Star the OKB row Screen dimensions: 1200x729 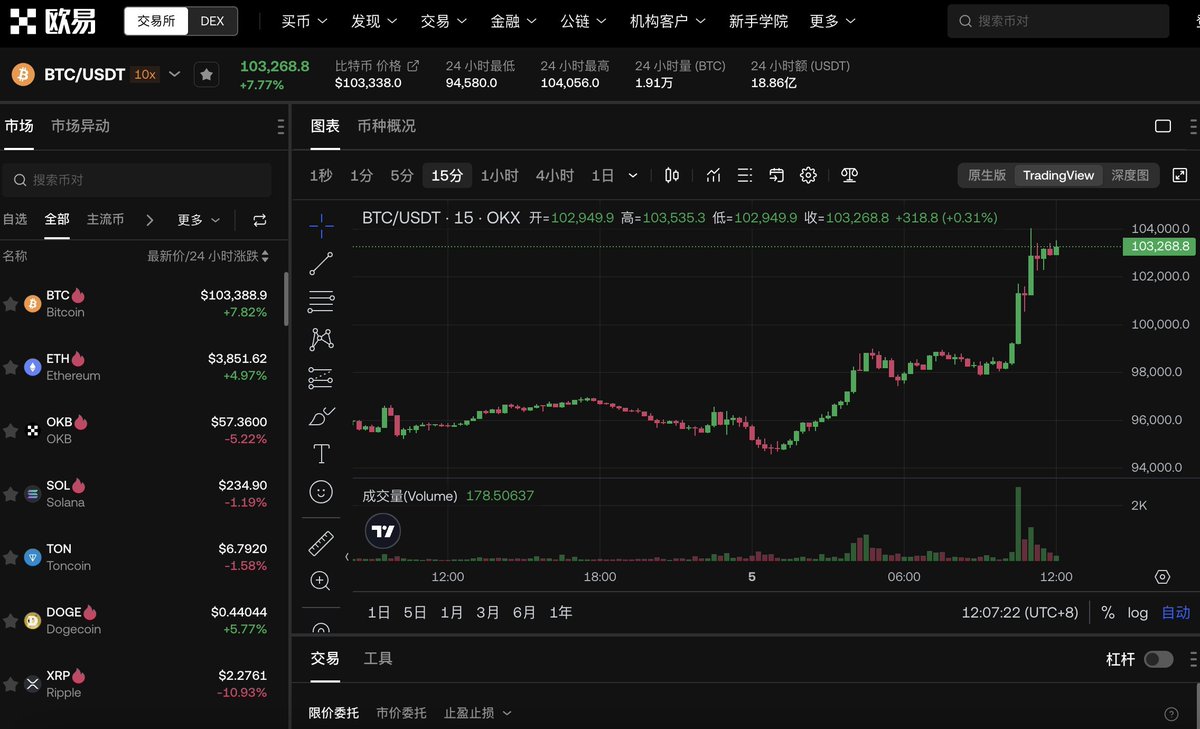[10, 431]
